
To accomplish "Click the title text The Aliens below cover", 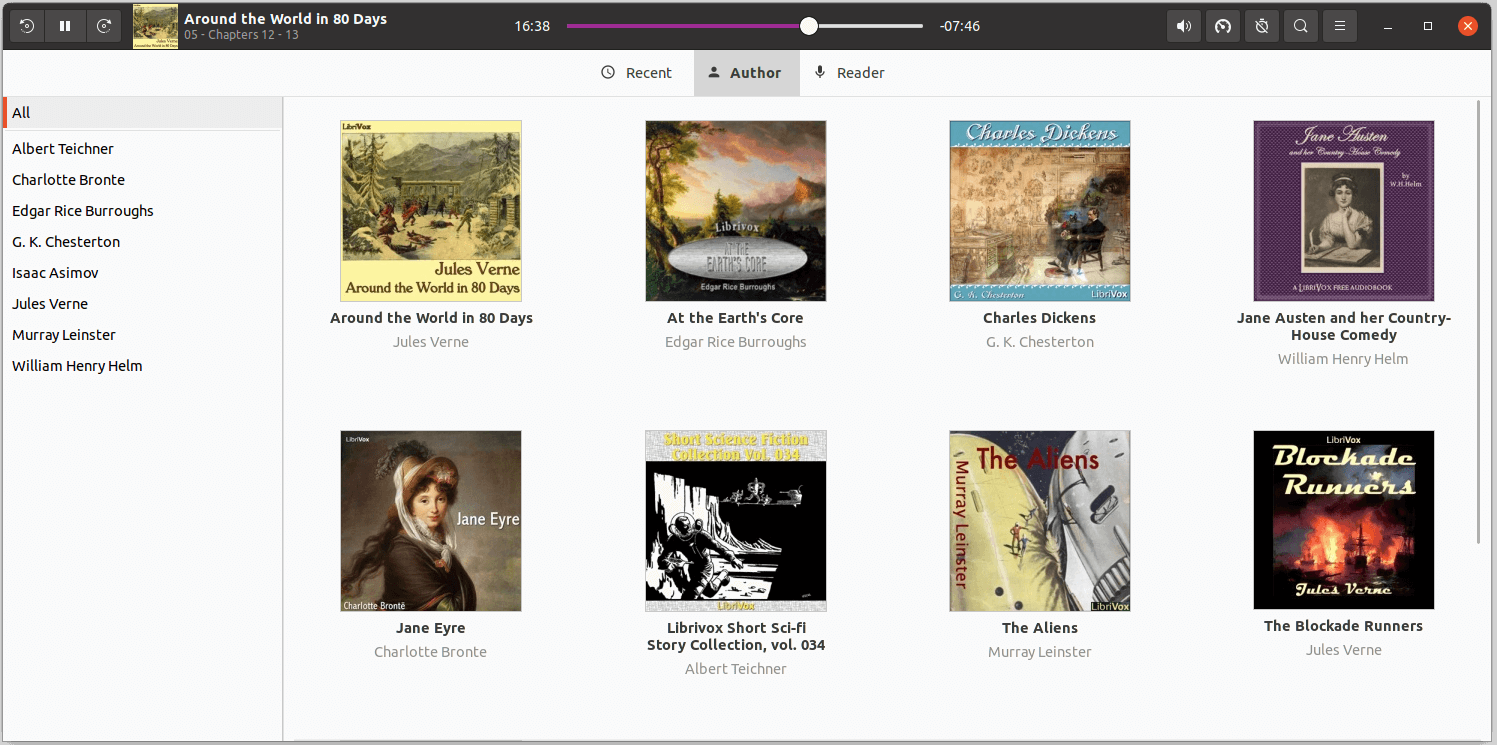I will (x=1040, y=628).
